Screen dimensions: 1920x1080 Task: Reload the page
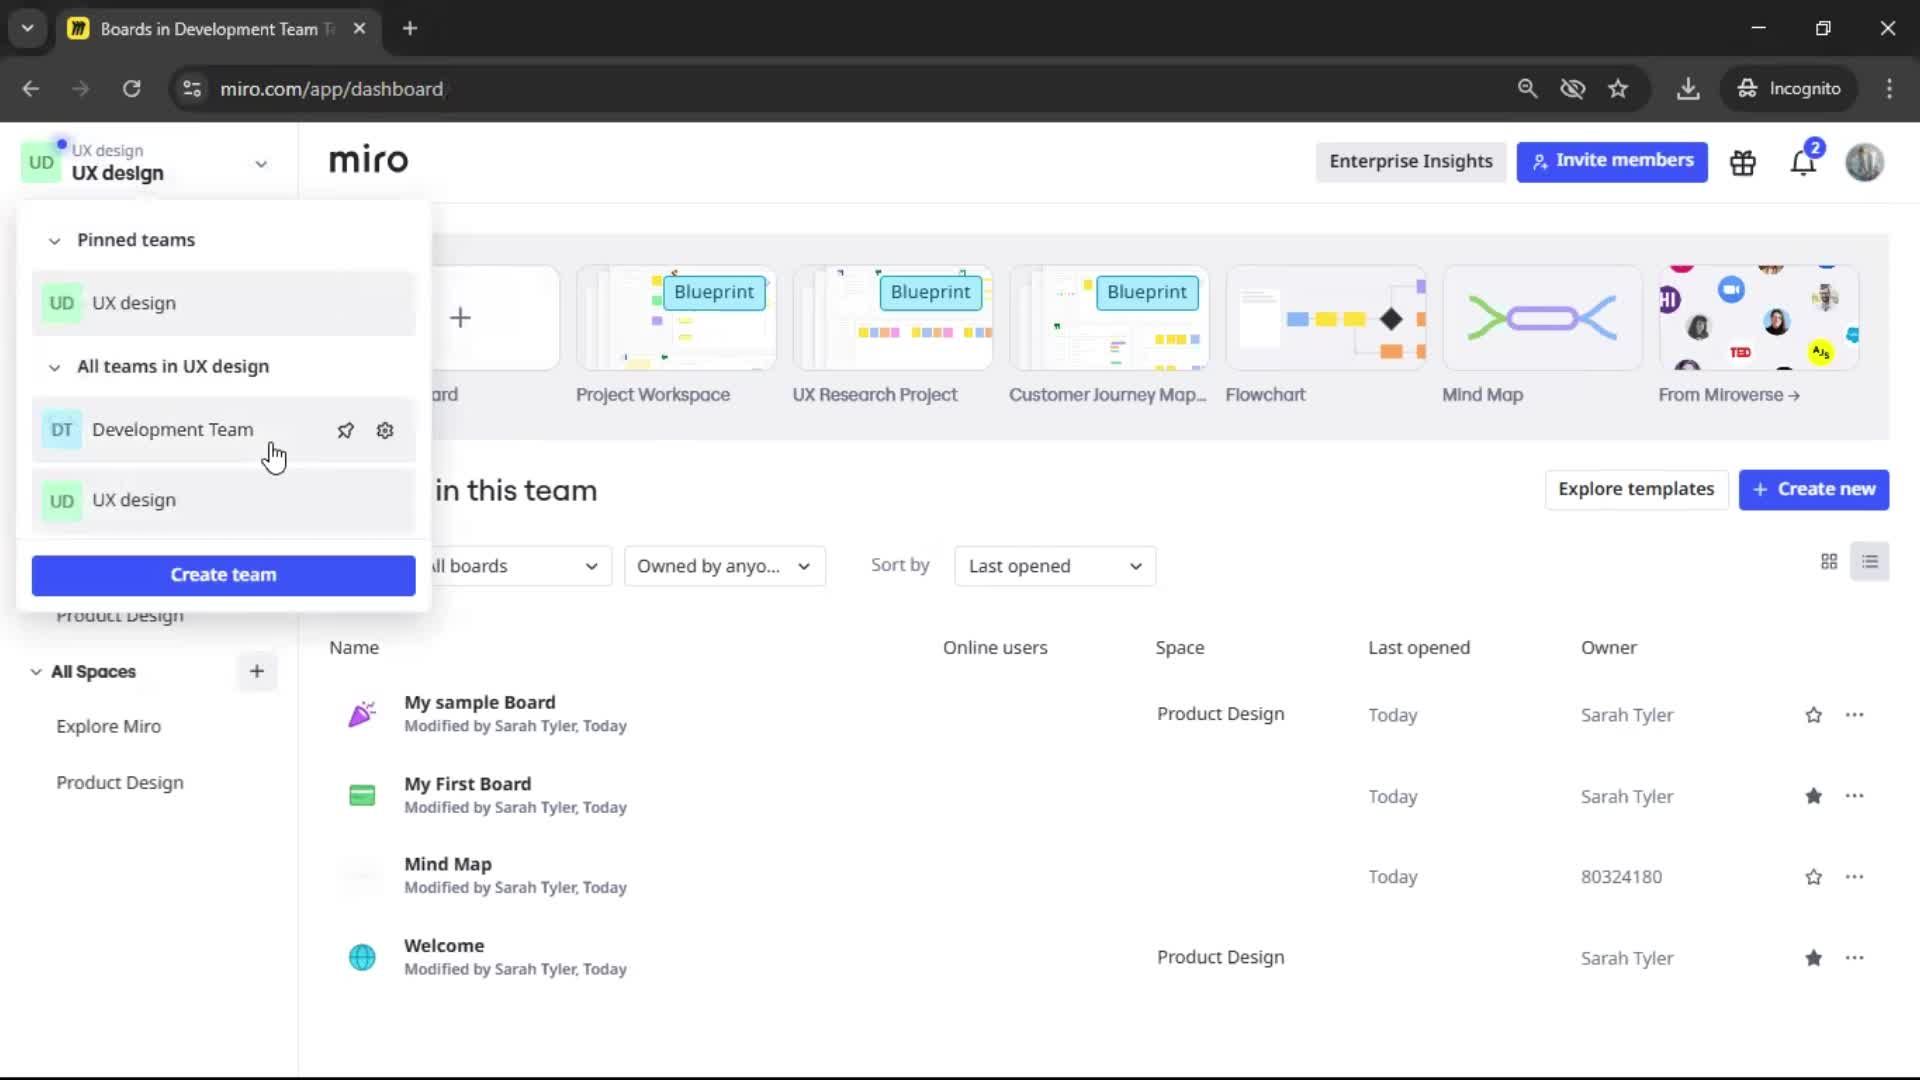(131, 89)
